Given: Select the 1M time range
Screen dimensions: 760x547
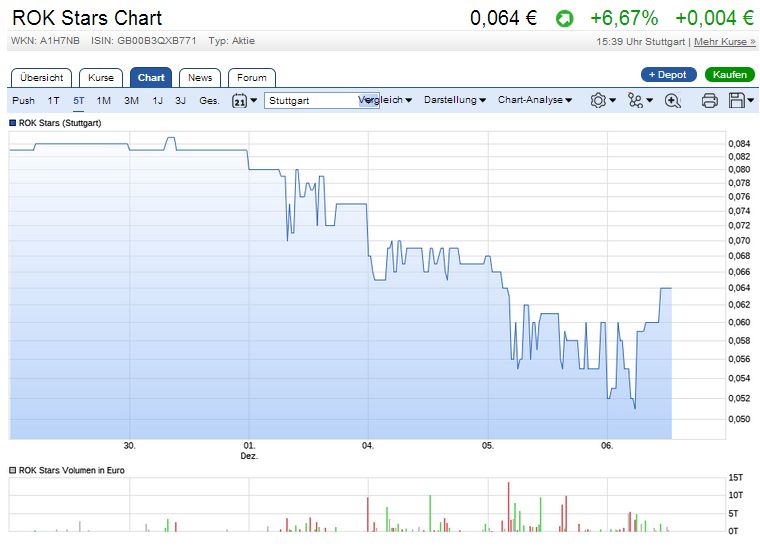Looking at the screenshot, I should click(104, 100).
